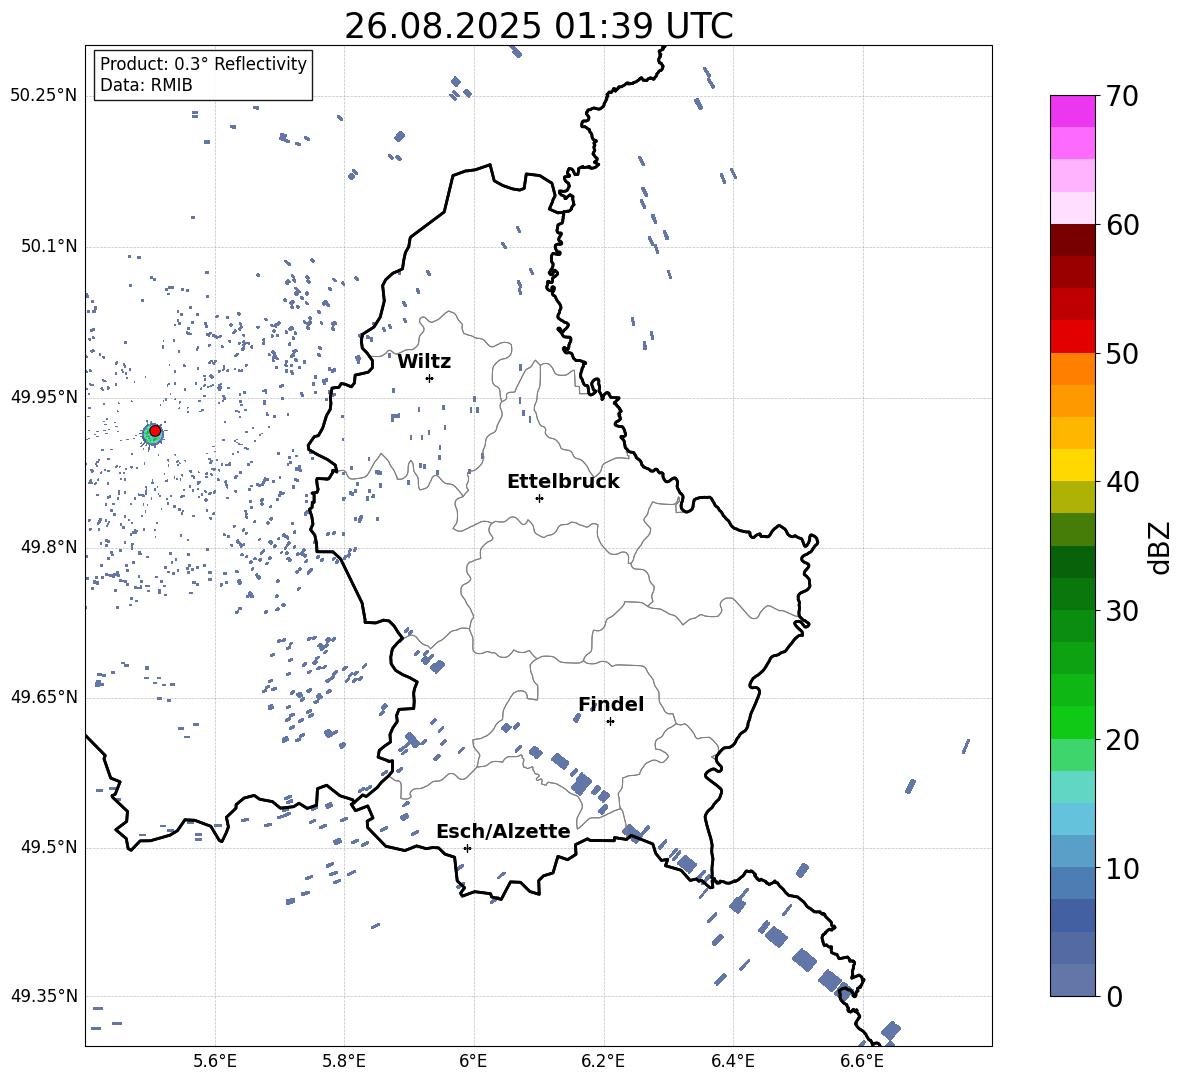Click the 5.8°E longitude label

[344, 1061]
